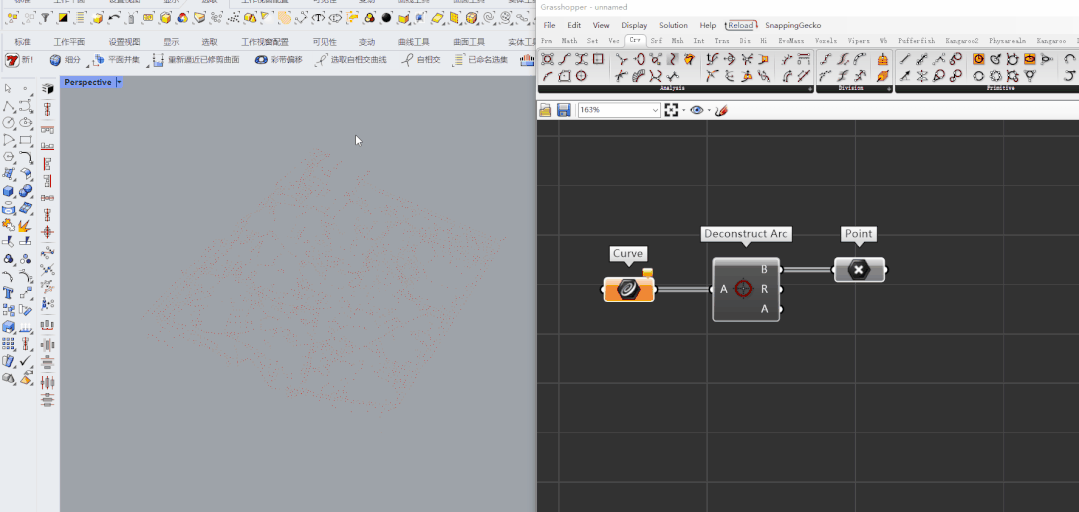Click the B output of Deconstruct Arc
The height and width of the screenshot is (512, 1079).
click(765, 270)
